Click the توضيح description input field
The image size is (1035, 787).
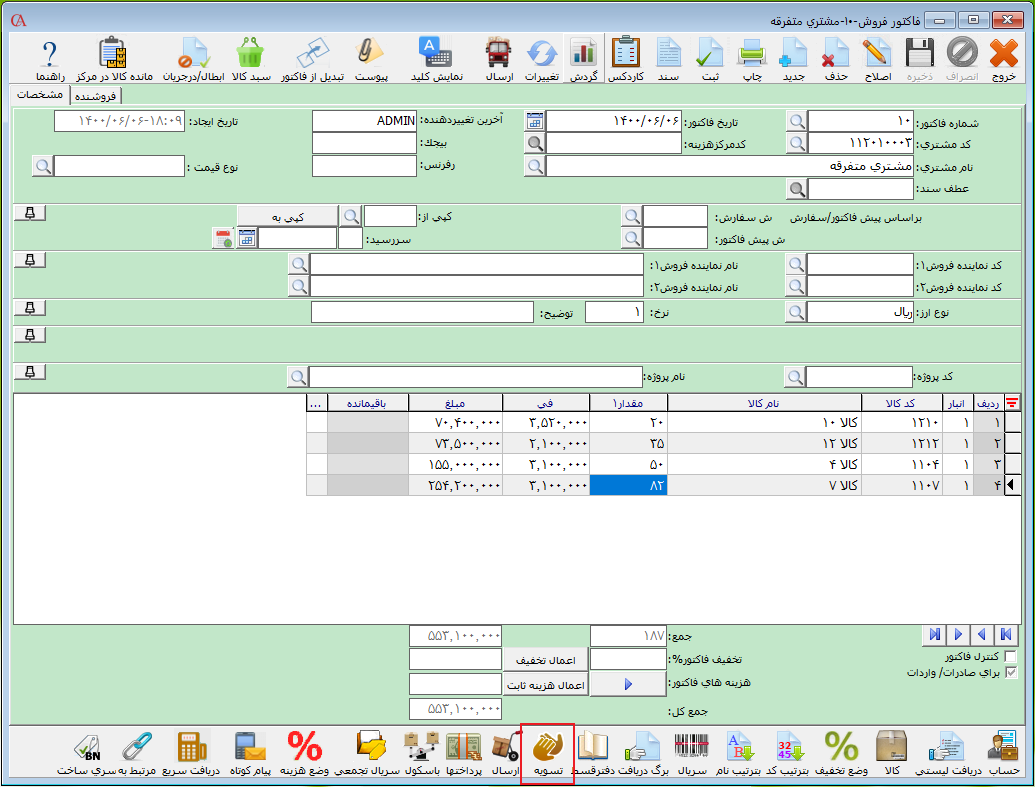[x=422, y=312]
